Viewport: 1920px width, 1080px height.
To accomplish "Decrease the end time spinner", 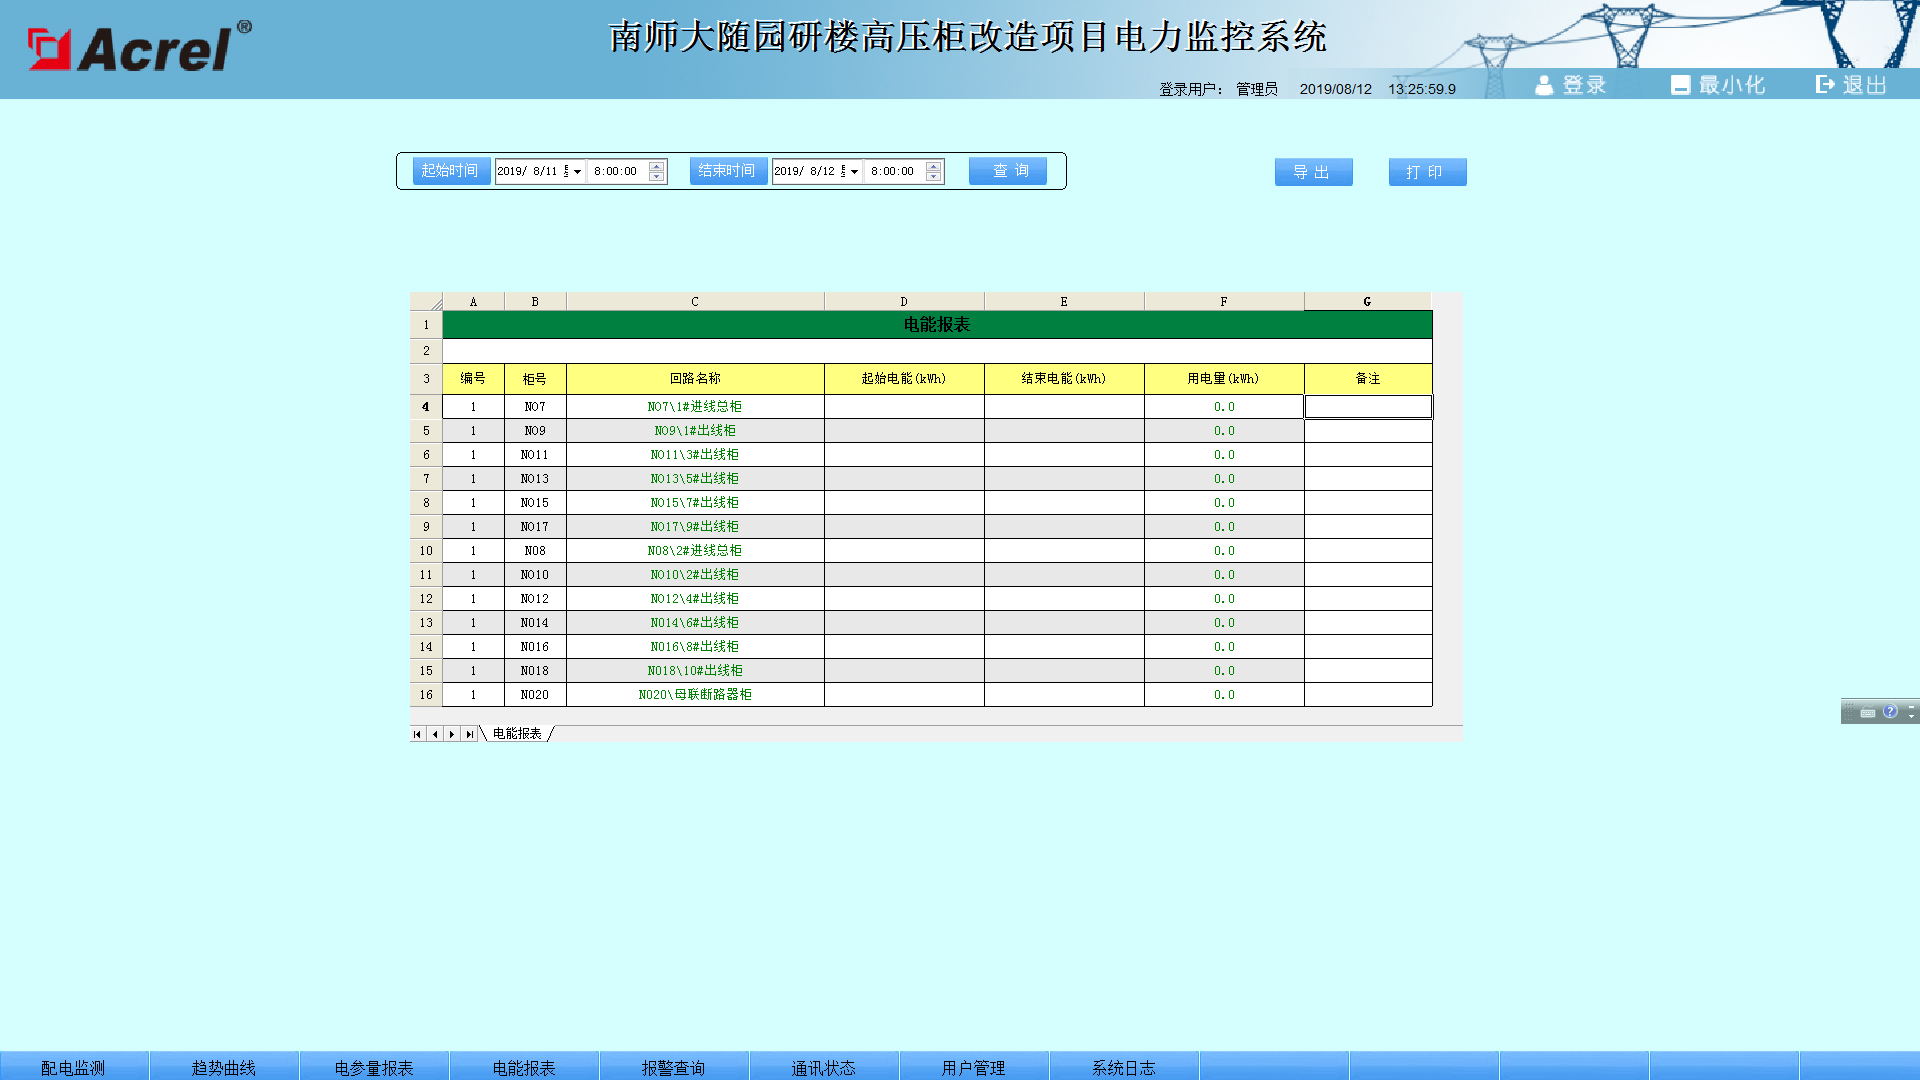I will [933, 177].
